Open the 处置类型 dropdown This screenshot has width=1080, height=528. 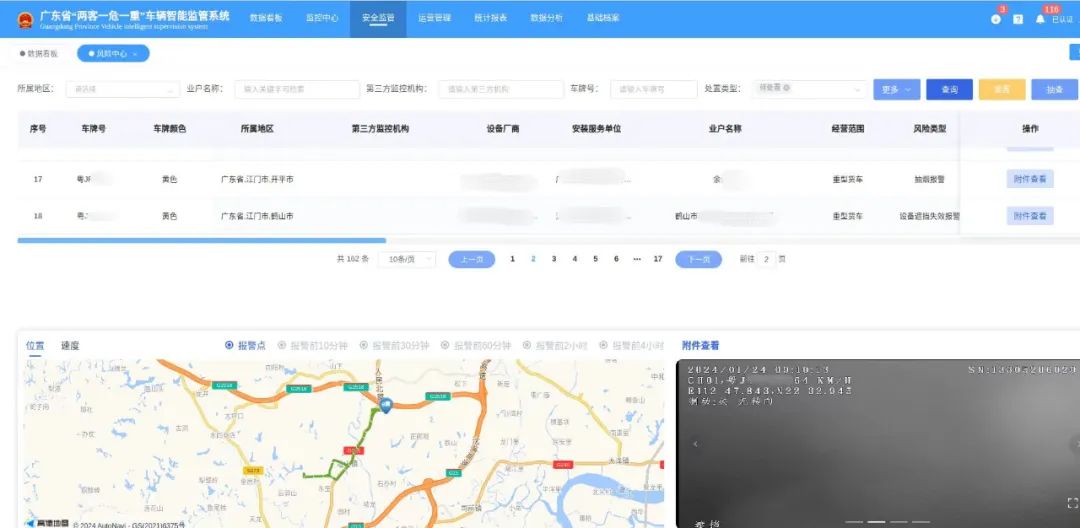coord(809,89)
